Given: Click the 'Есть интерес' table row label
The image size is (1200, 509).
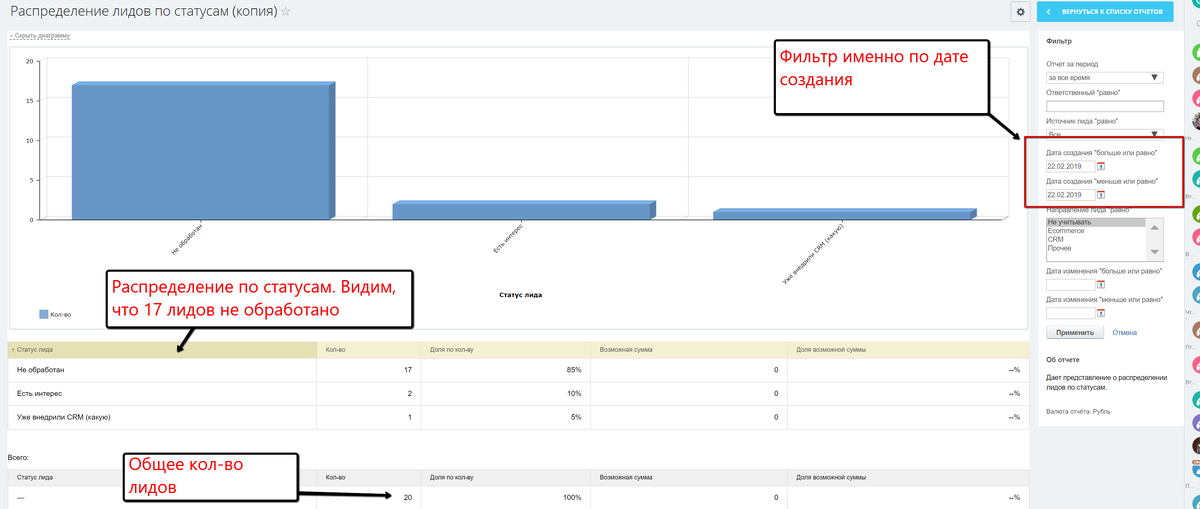Looking at the screenshot, I should [39, 394].
